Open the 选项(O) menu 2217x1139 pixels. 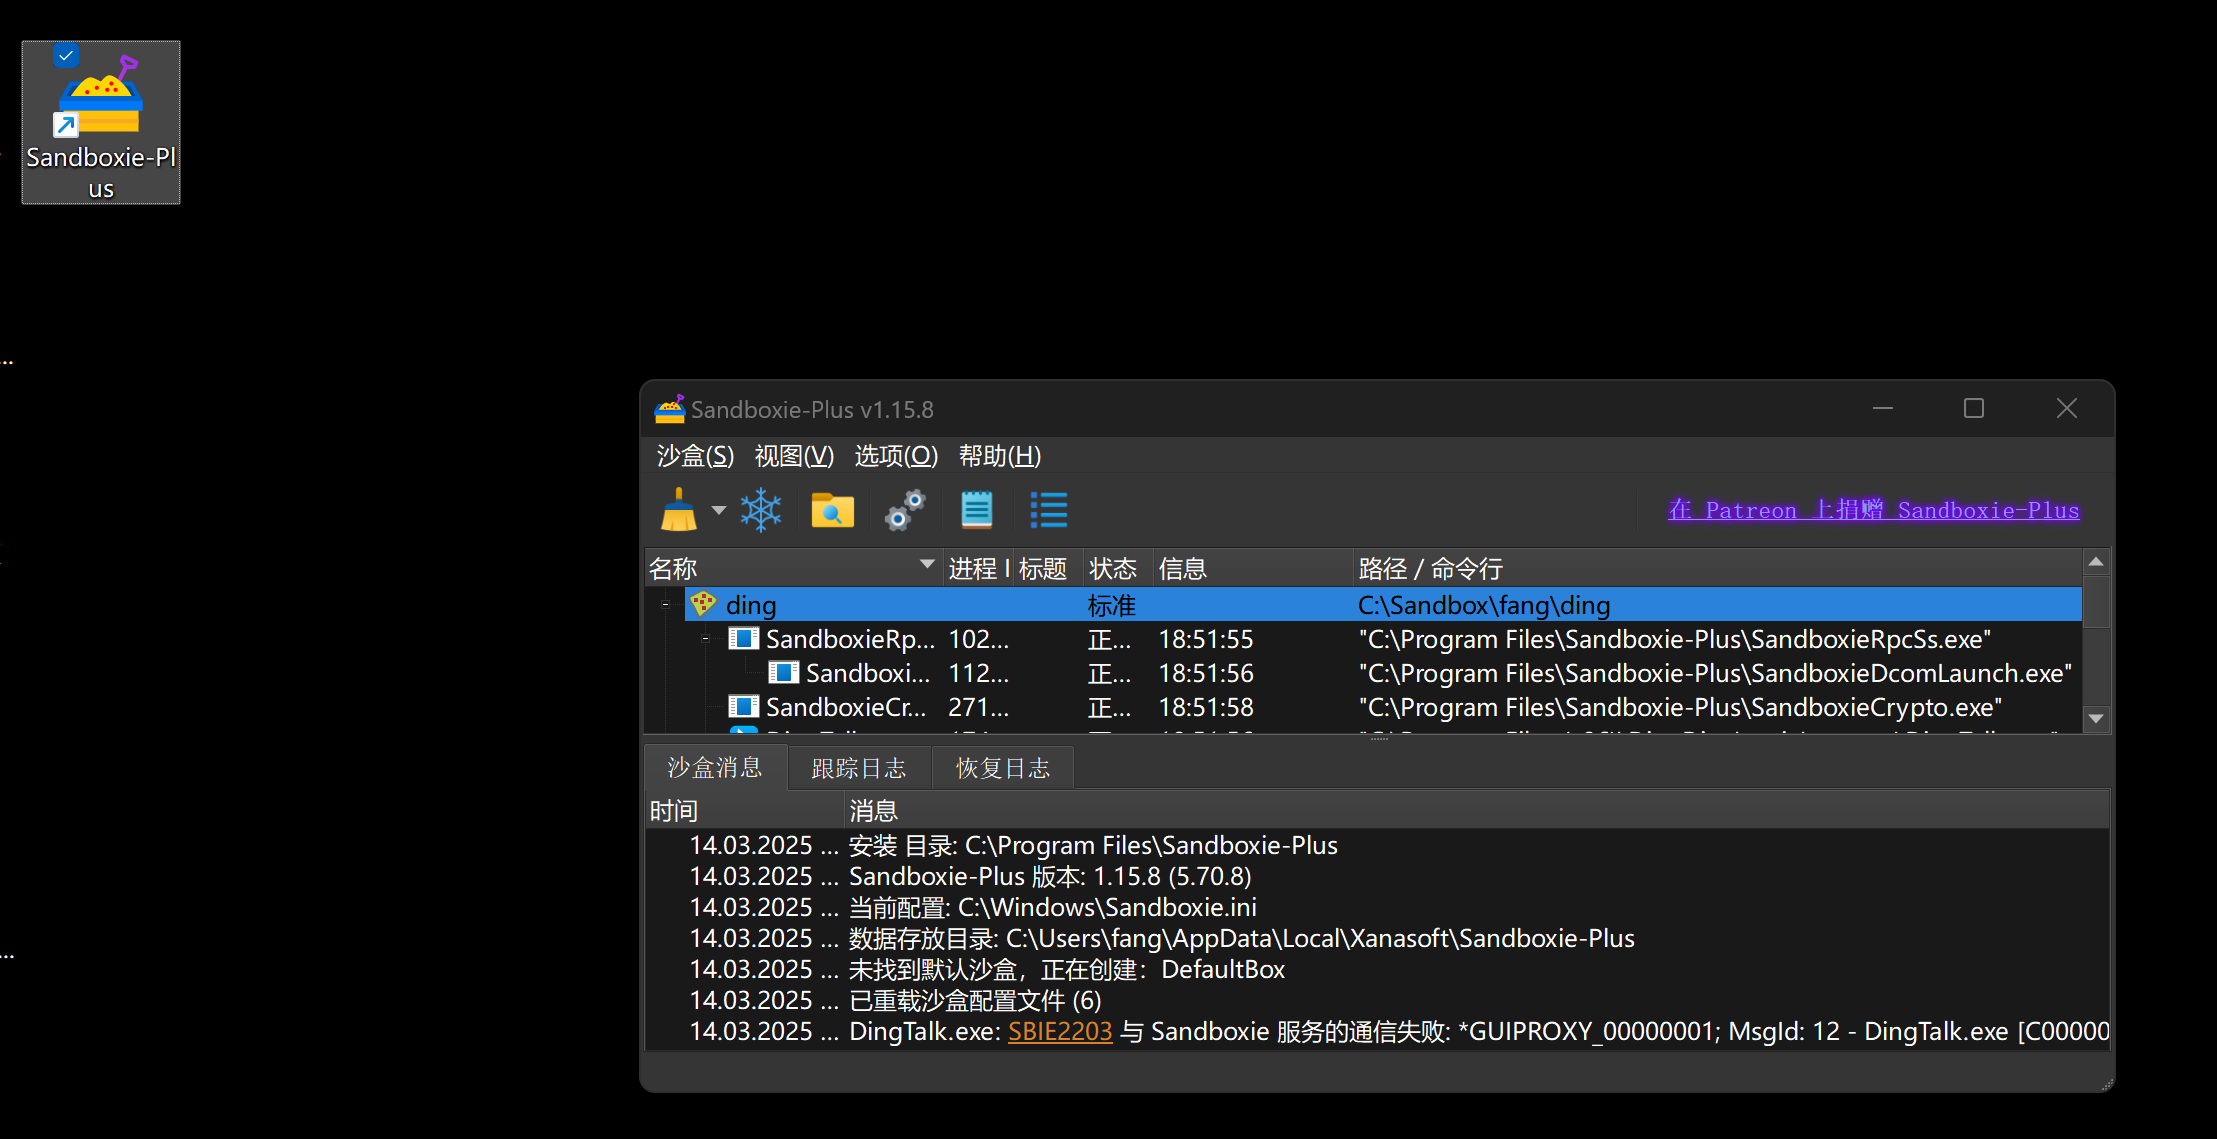(896, 456)
